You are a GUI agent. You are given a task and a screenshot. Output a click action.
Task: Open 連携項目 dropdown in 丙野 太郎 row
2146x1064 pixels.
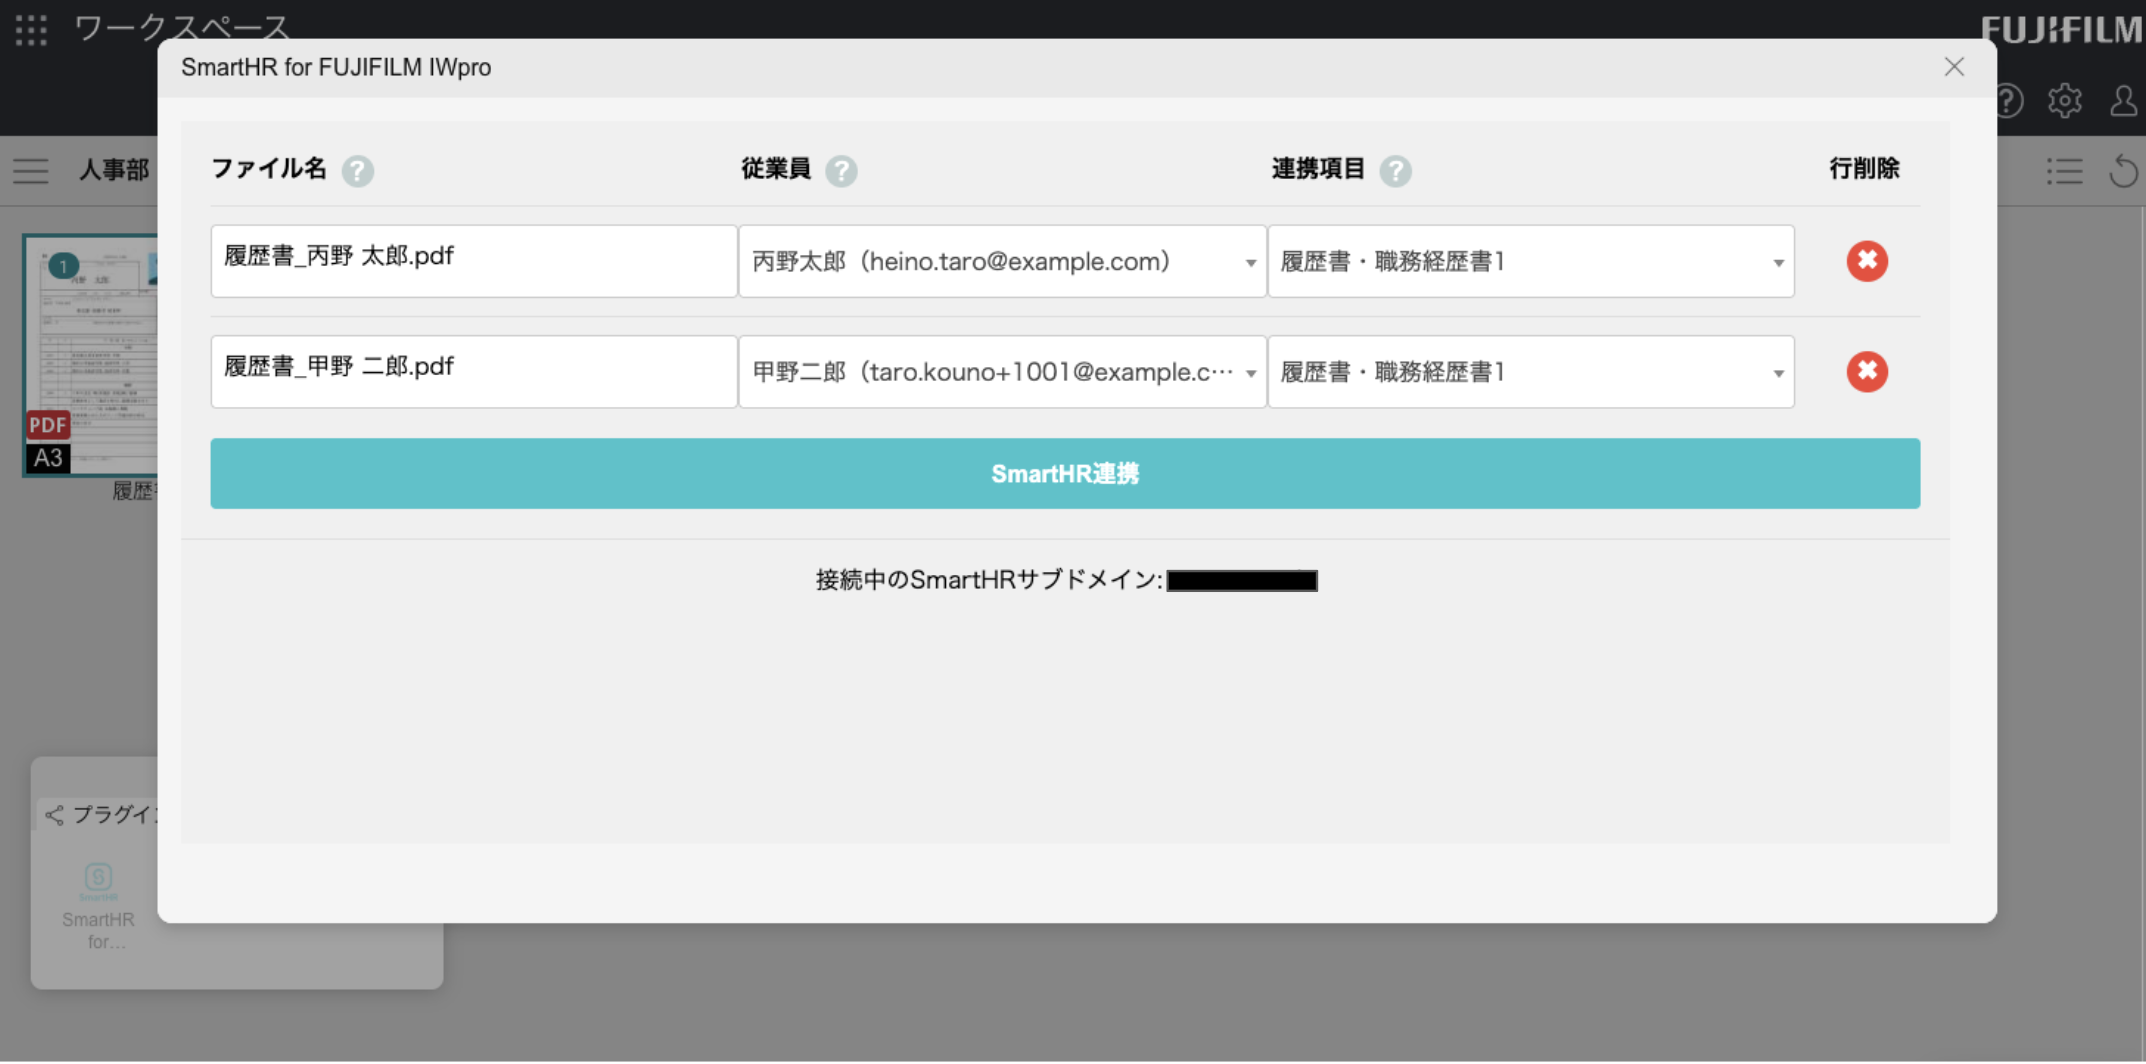1531,261
